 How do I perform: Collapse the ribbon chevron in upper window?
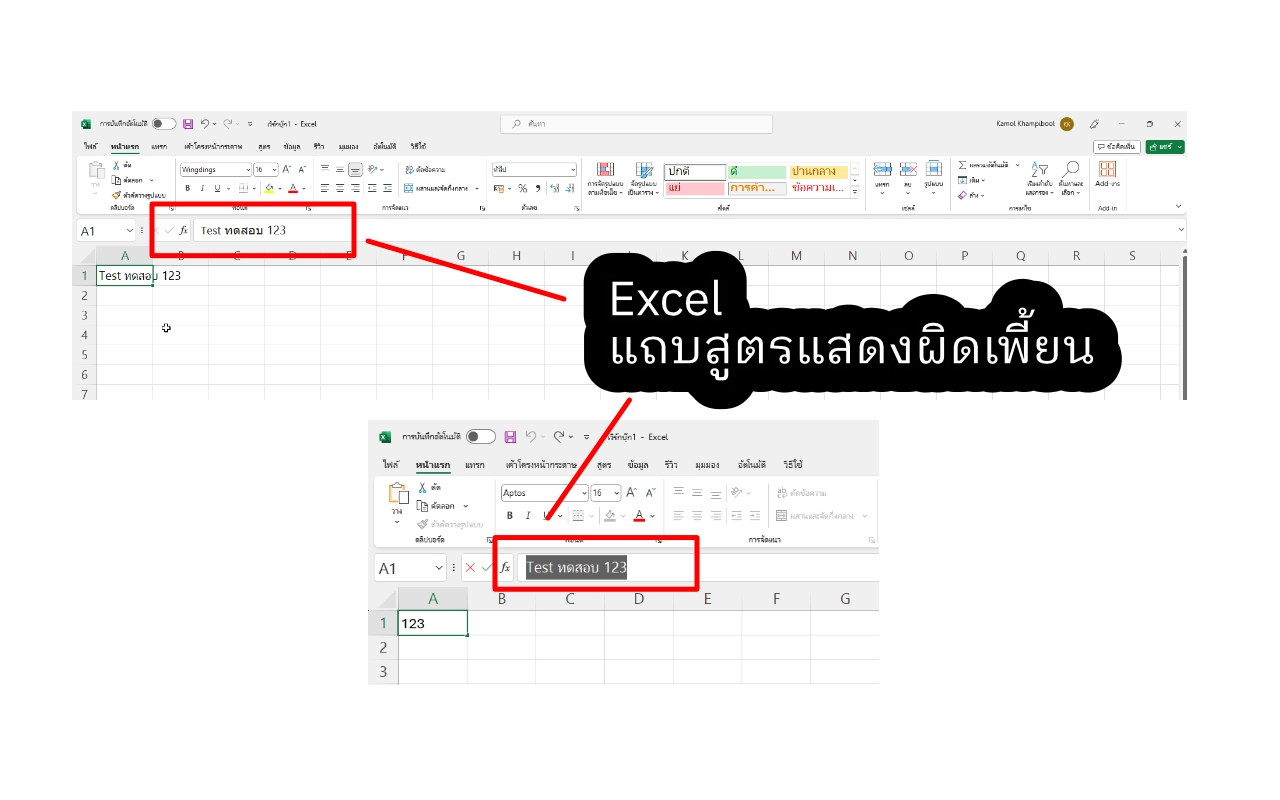[x=1179, y=206]
